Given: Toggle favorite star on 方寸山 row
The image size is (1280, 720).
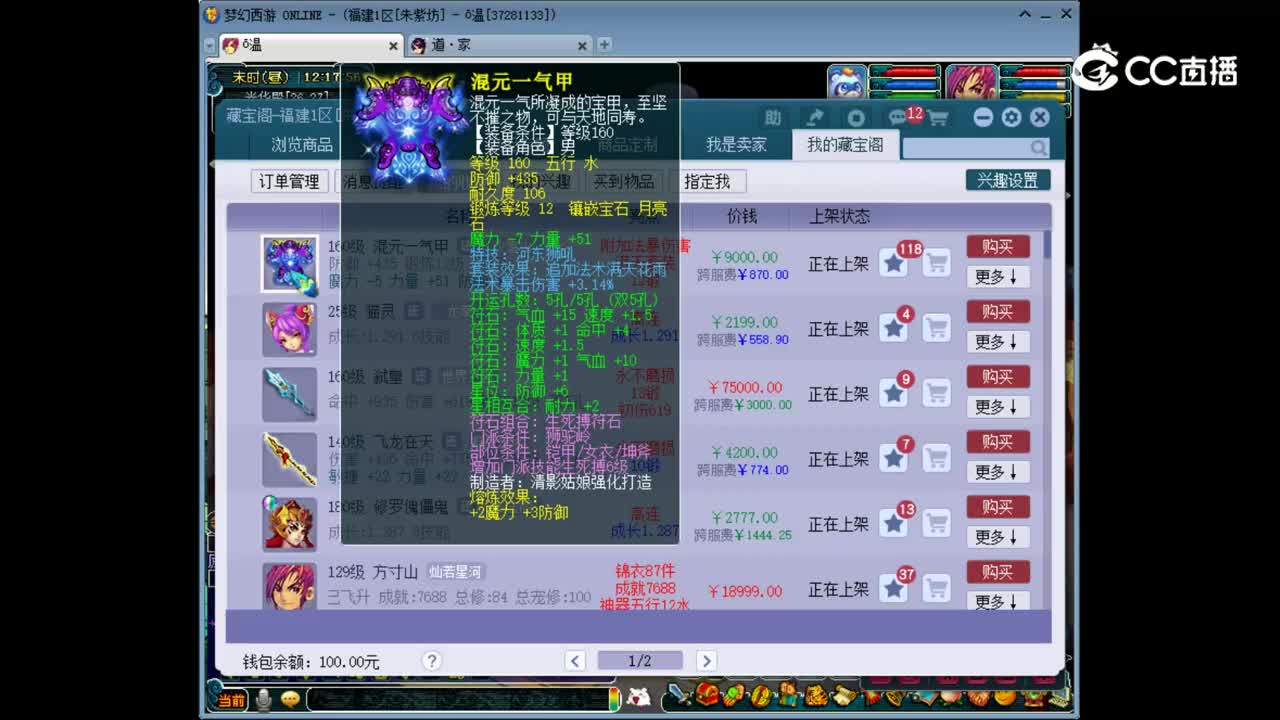Looking at the screenshot, I should [x=894, y=588].
